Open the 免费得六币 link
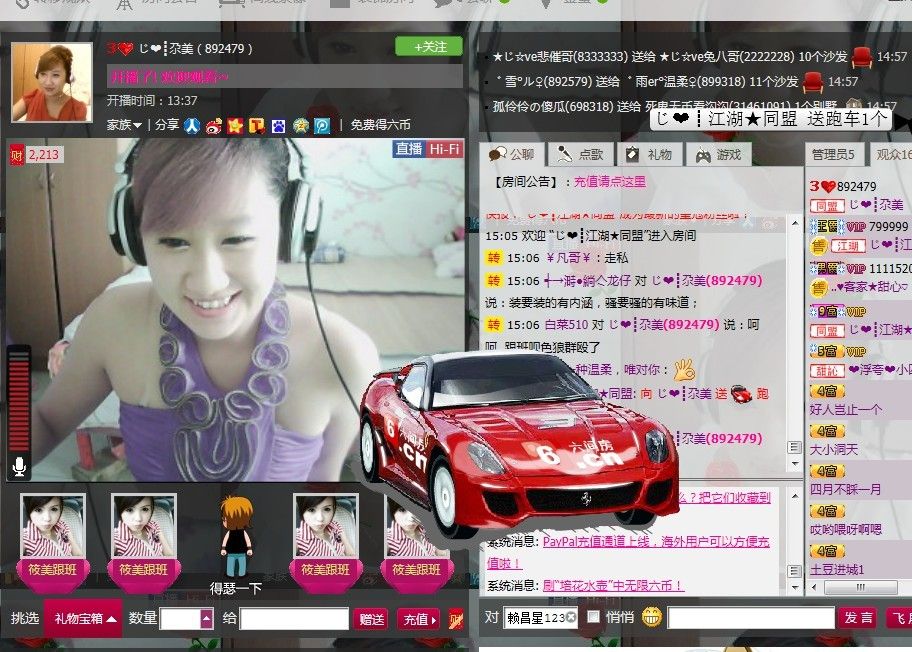Screen dimensions: 912x652 coord(380,125)
